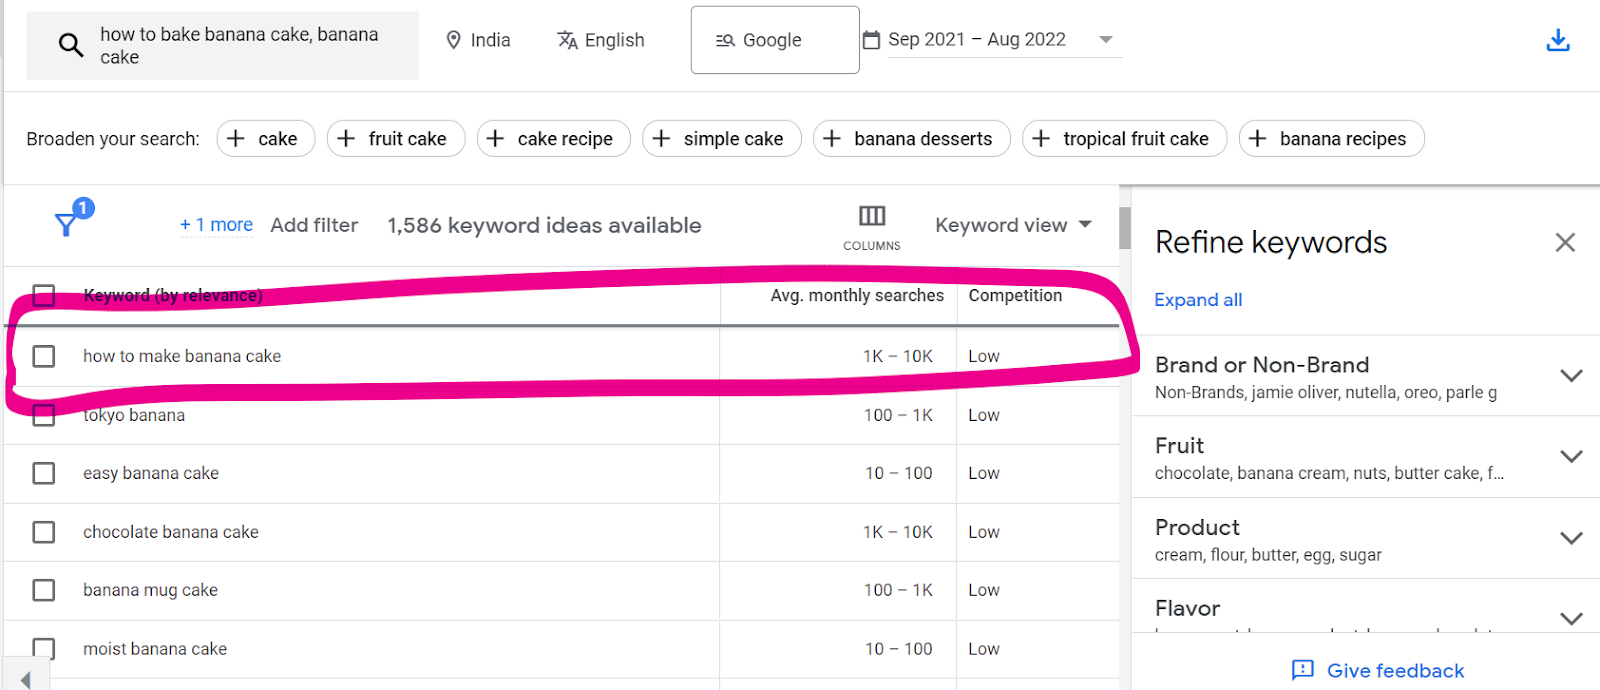The width and height of the screenshot is (1600, 690).
Task: Click plus icon on simple cake chip
Action: (x=661, y=138)
